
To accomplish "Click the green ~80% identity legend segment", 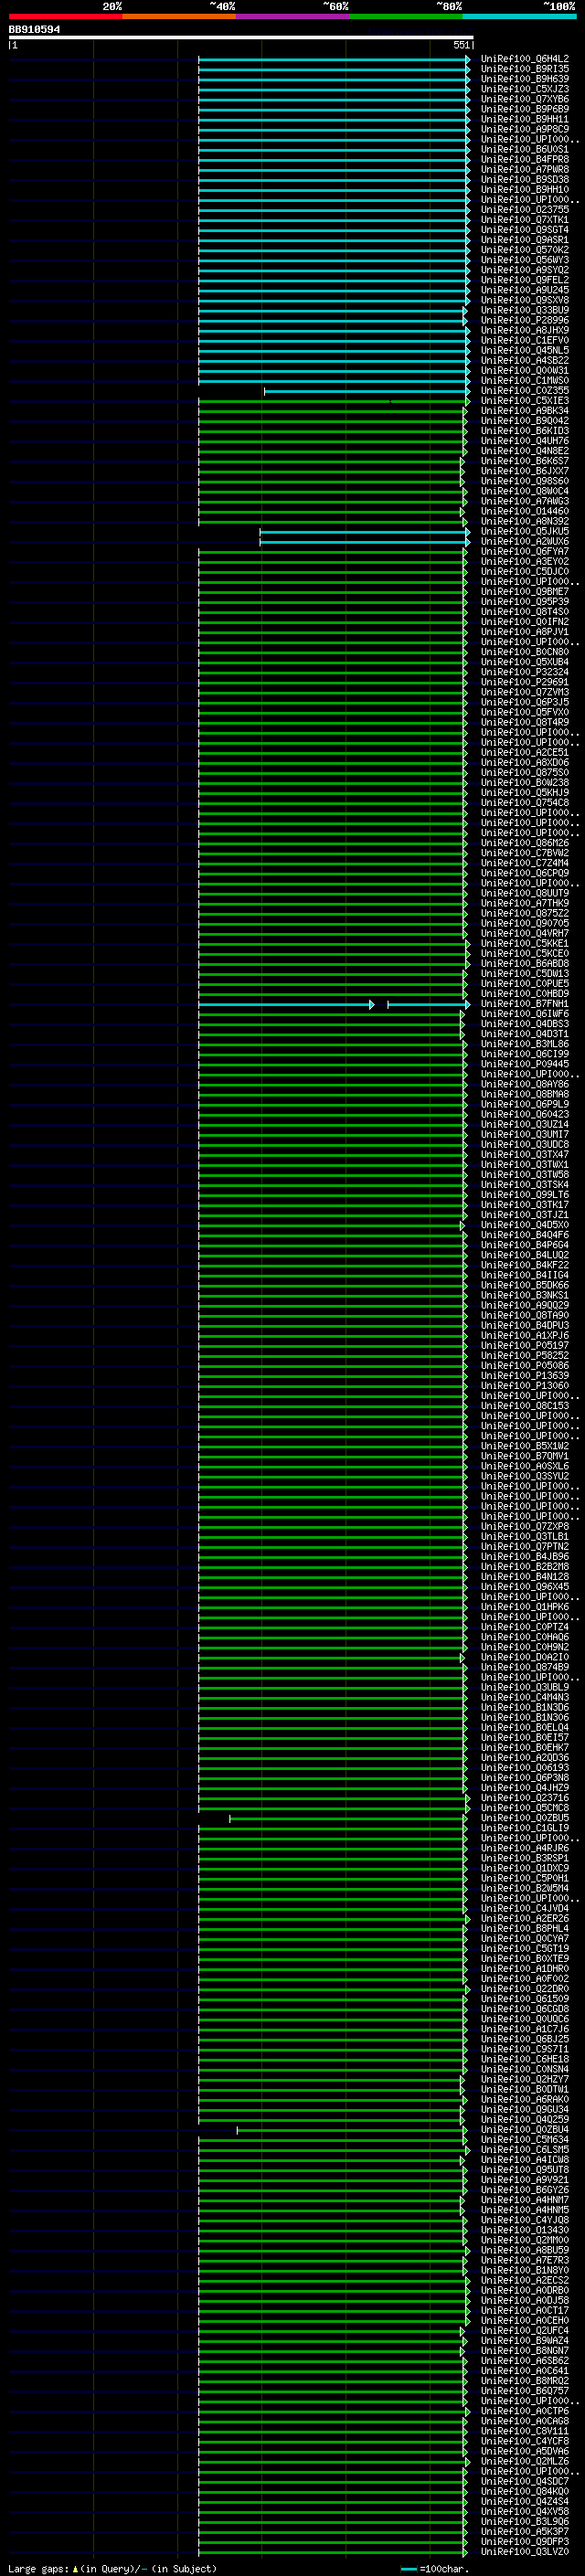I will pos(406,16).
